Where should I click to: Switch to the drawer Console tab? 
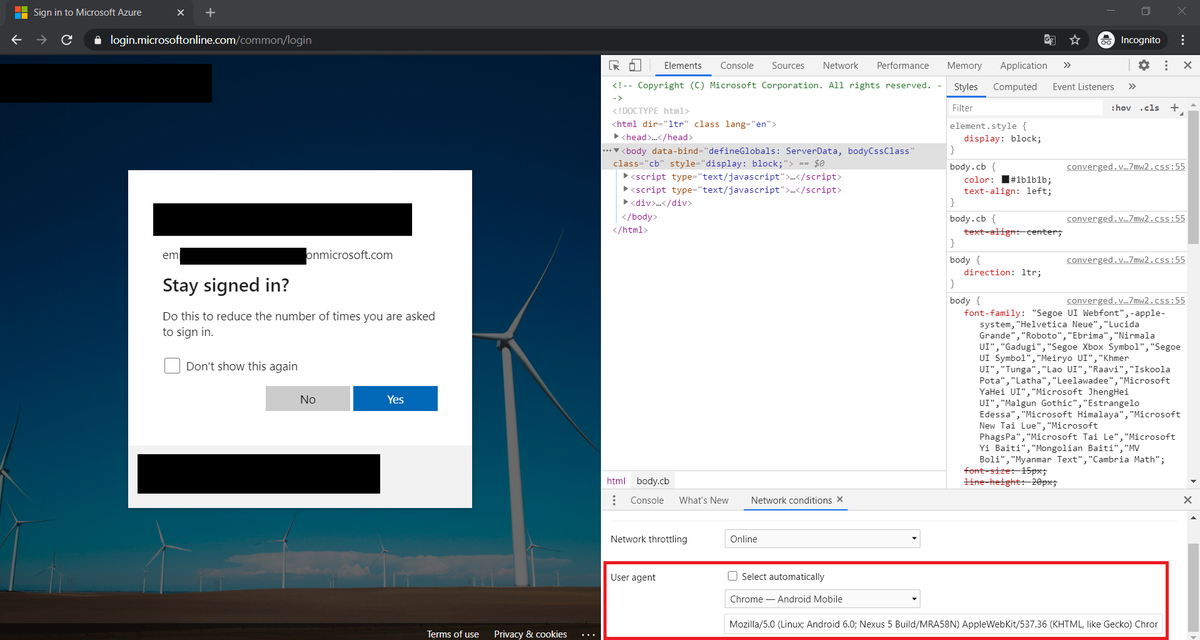click(647, 500)
